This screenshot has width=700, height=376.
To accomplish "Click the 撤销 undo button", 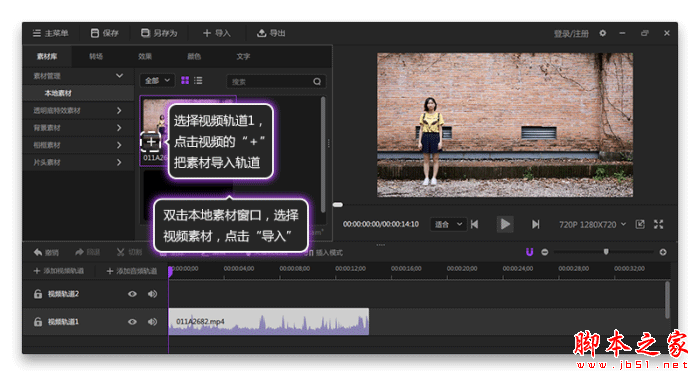I will (46, 253).
